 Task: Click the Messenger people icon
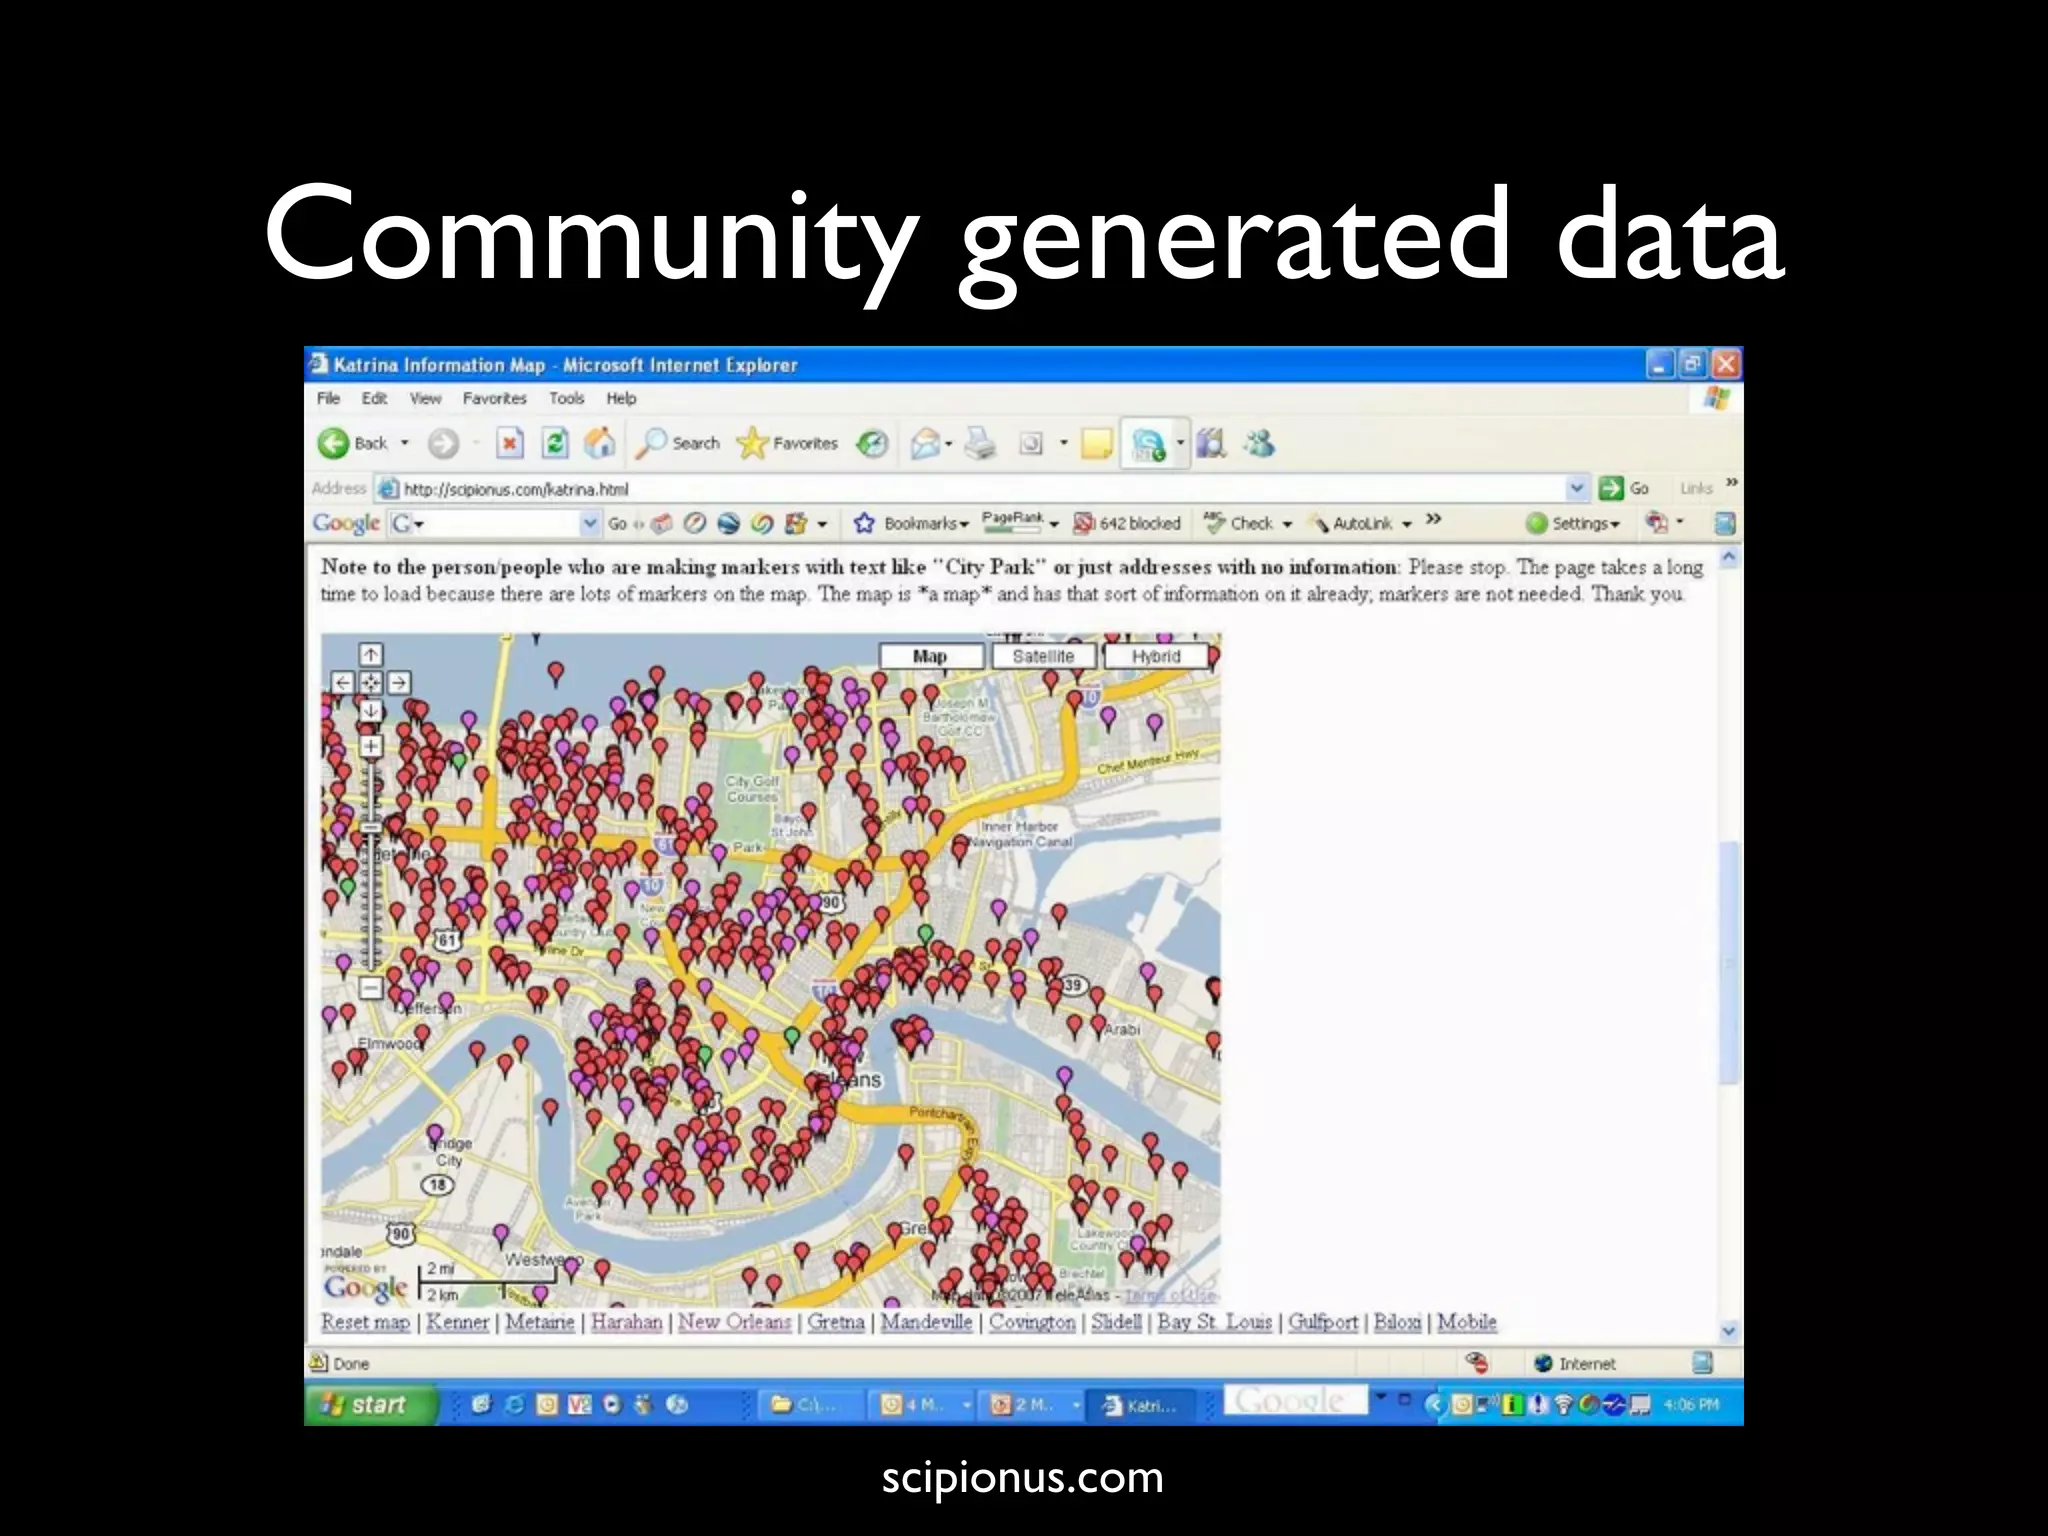click(1259, 443)
